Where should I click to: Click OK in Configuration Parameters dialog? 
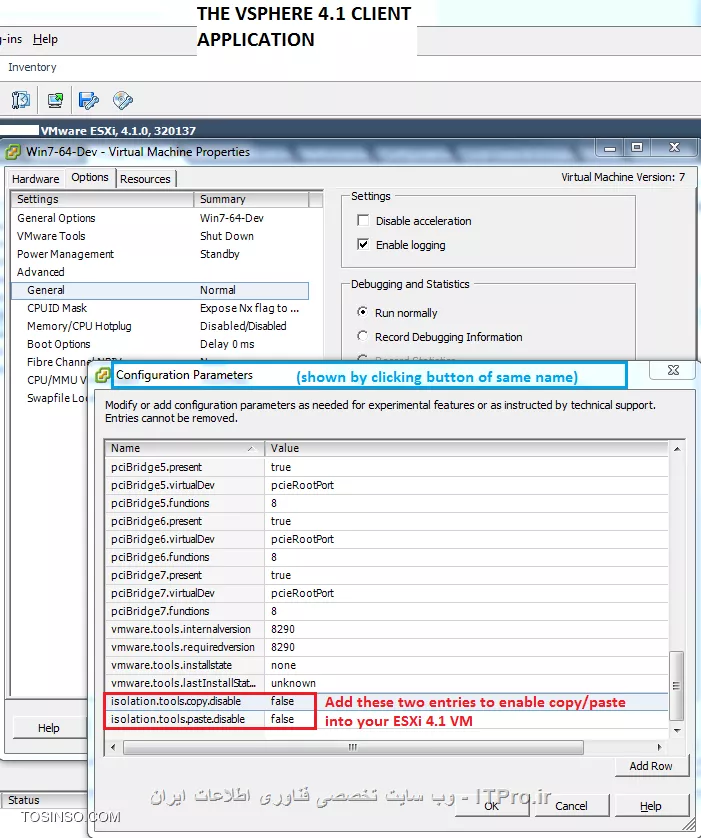point(492,806)
